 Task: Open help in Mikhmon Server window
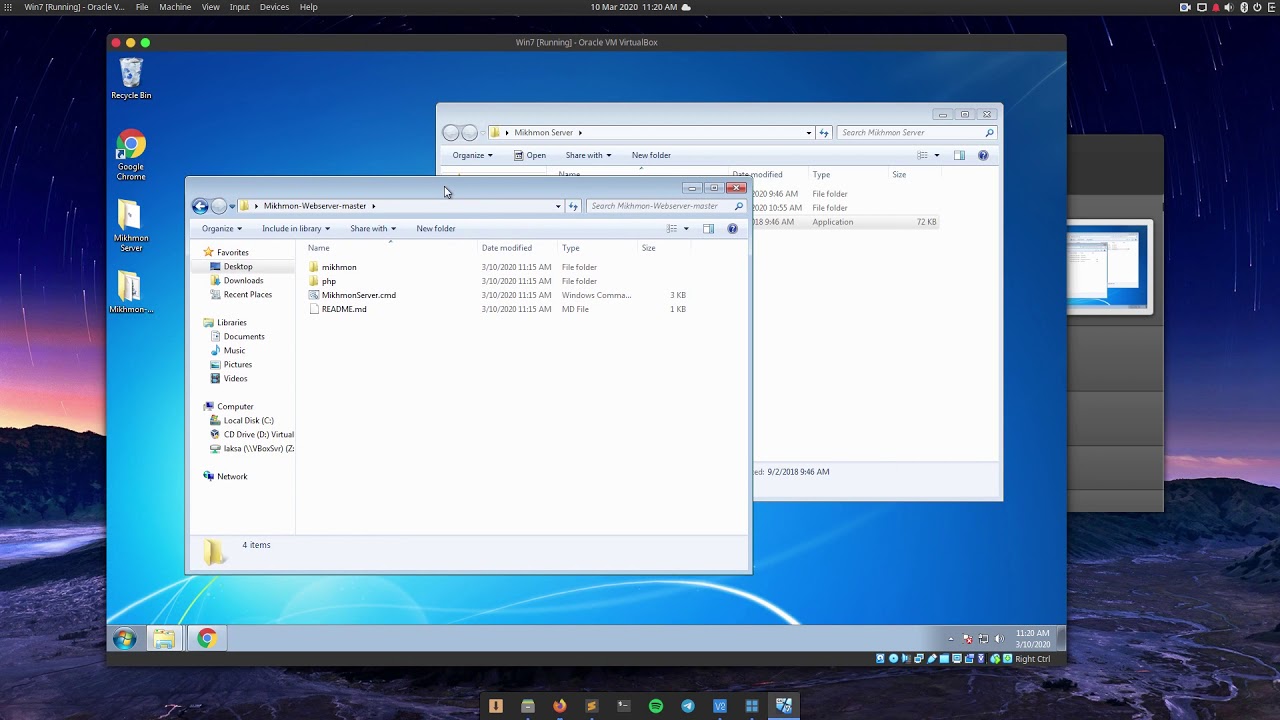(x=983, y=155)
